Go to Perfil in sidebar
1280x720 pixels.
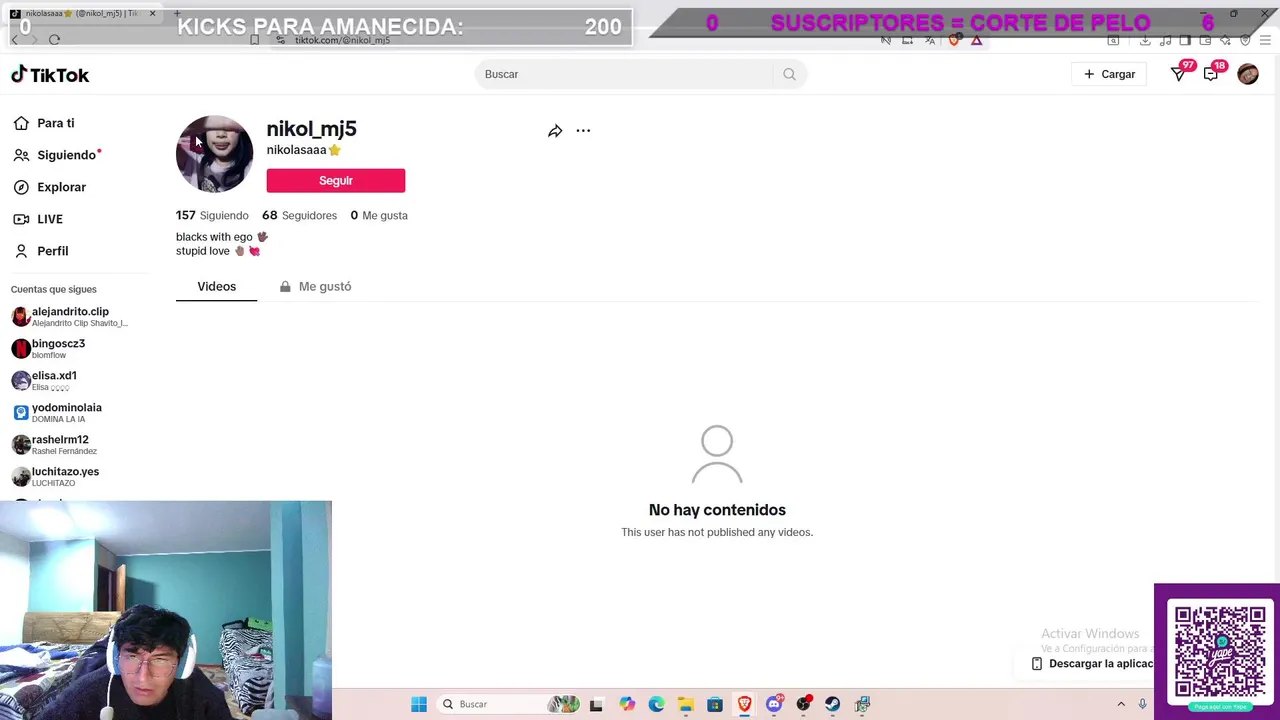53,251
